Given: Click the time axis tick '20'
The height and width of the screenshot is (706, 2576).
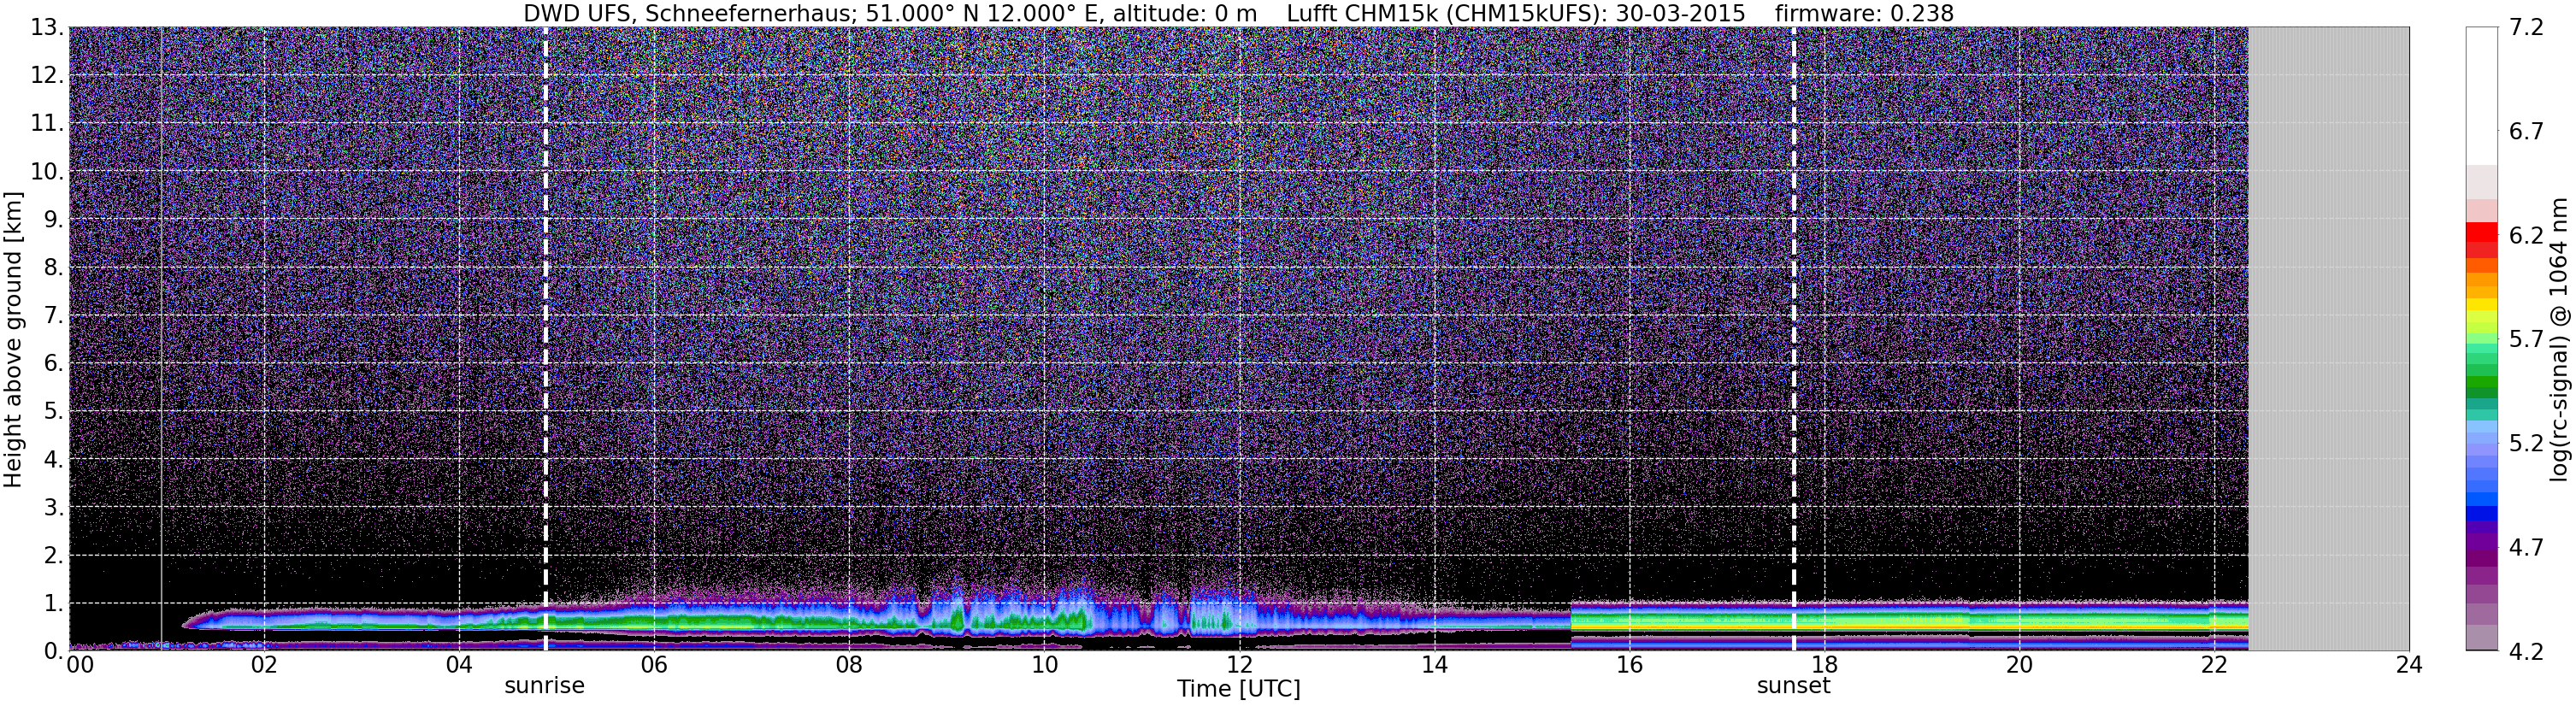Looking at the screenshot, I should pos(2019,666).
